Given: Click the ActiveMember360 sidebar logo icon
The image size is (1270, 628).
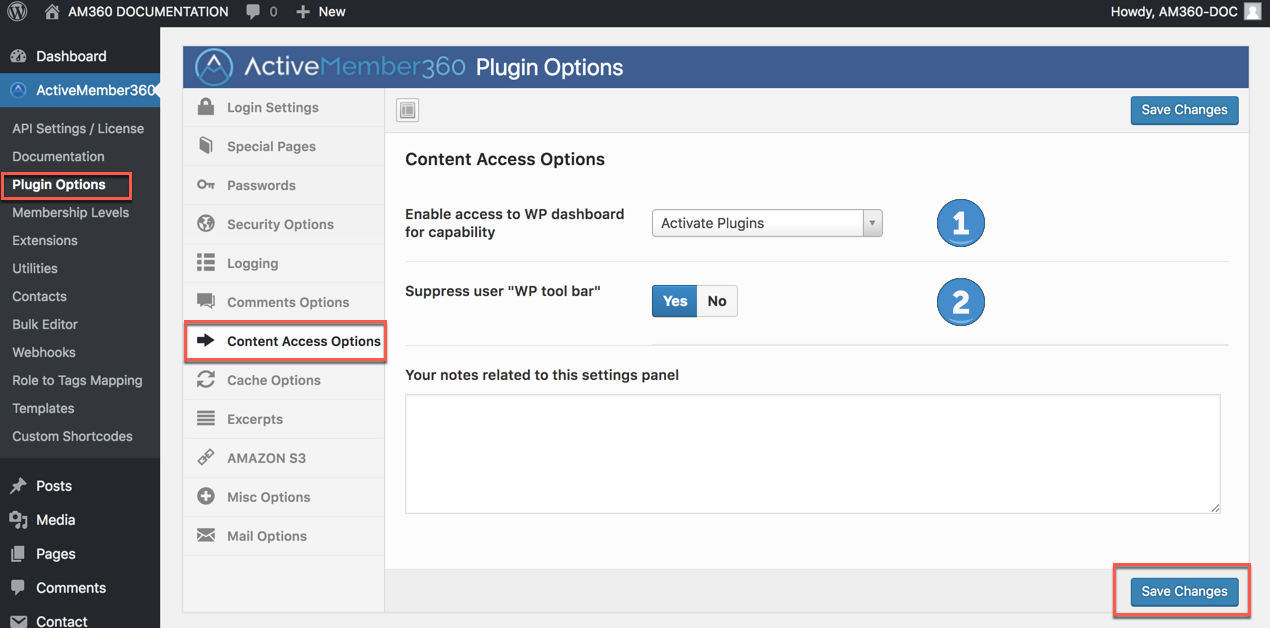Looking at the screenshot, I should pyautogui.click(x=18, y=90).
